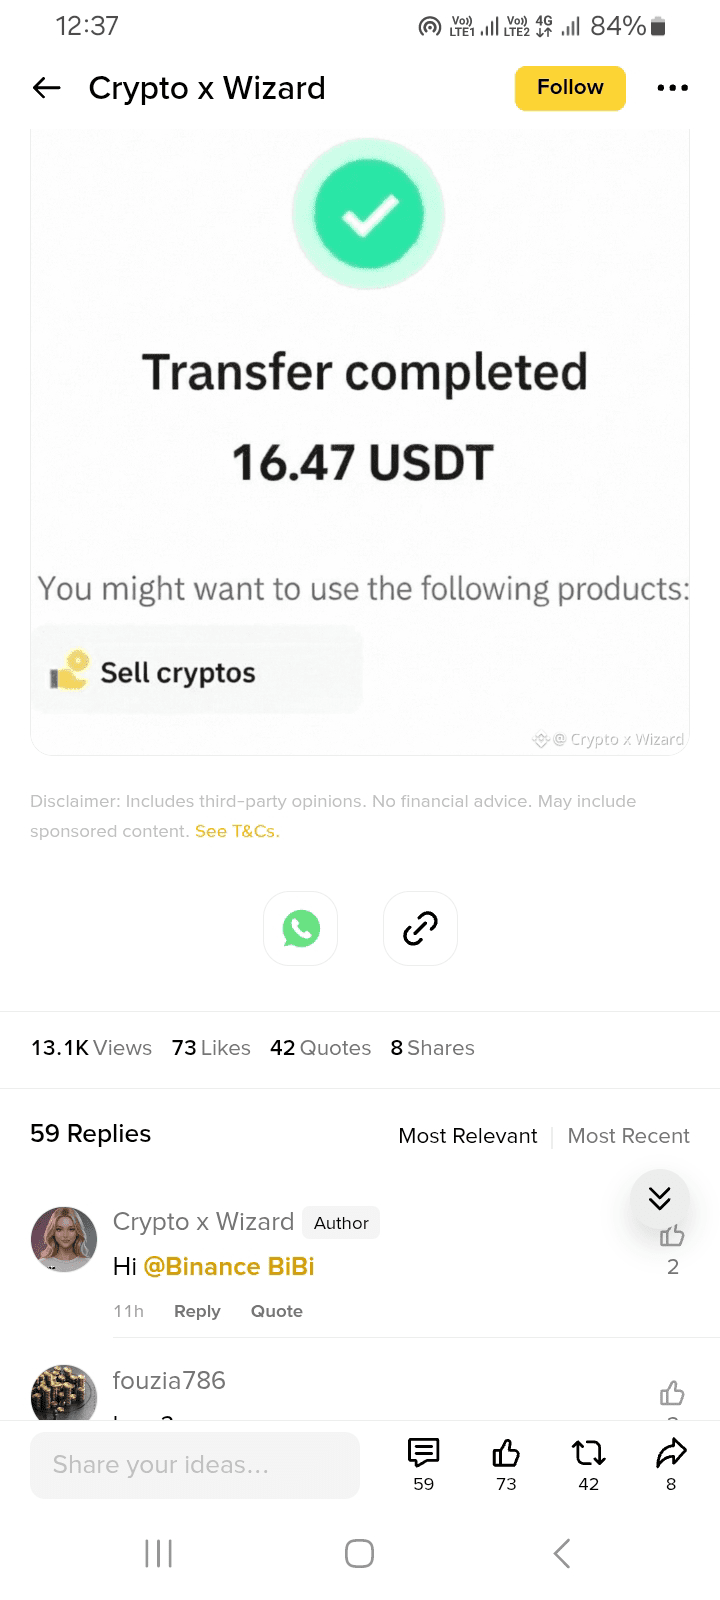720x1600 pixels.
Task: Like the post from bottom bar
Action: 506,1453
